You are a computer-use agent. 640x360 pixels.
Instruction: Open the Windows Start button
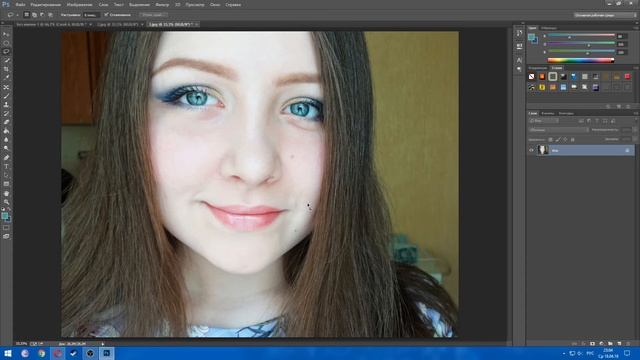(8, 353)
